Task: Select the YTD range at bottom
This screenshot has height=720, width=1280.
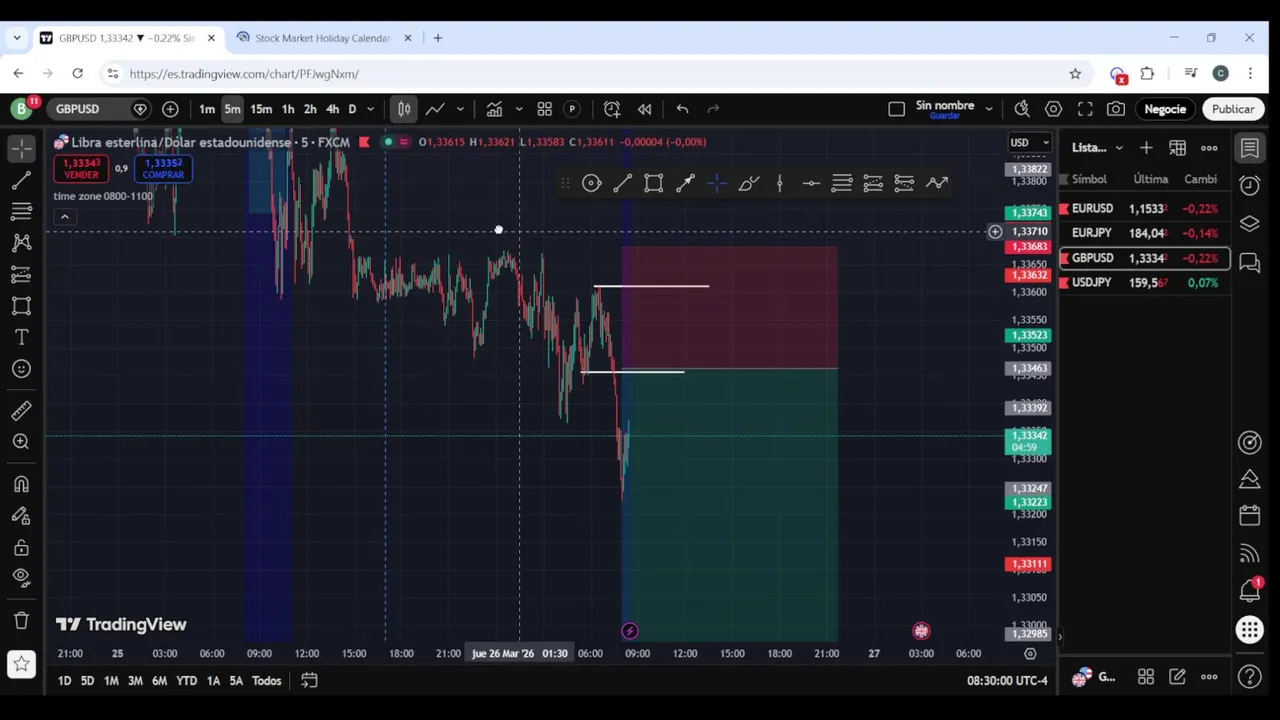Action: (x=186, y=681)
